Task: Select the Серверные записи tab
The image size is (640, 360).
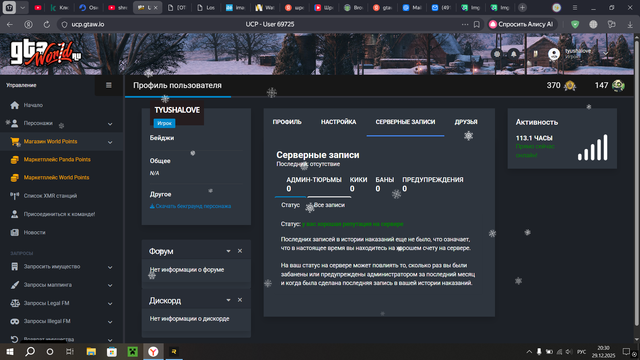Action: pyautogui.click(x=405, y=122)
